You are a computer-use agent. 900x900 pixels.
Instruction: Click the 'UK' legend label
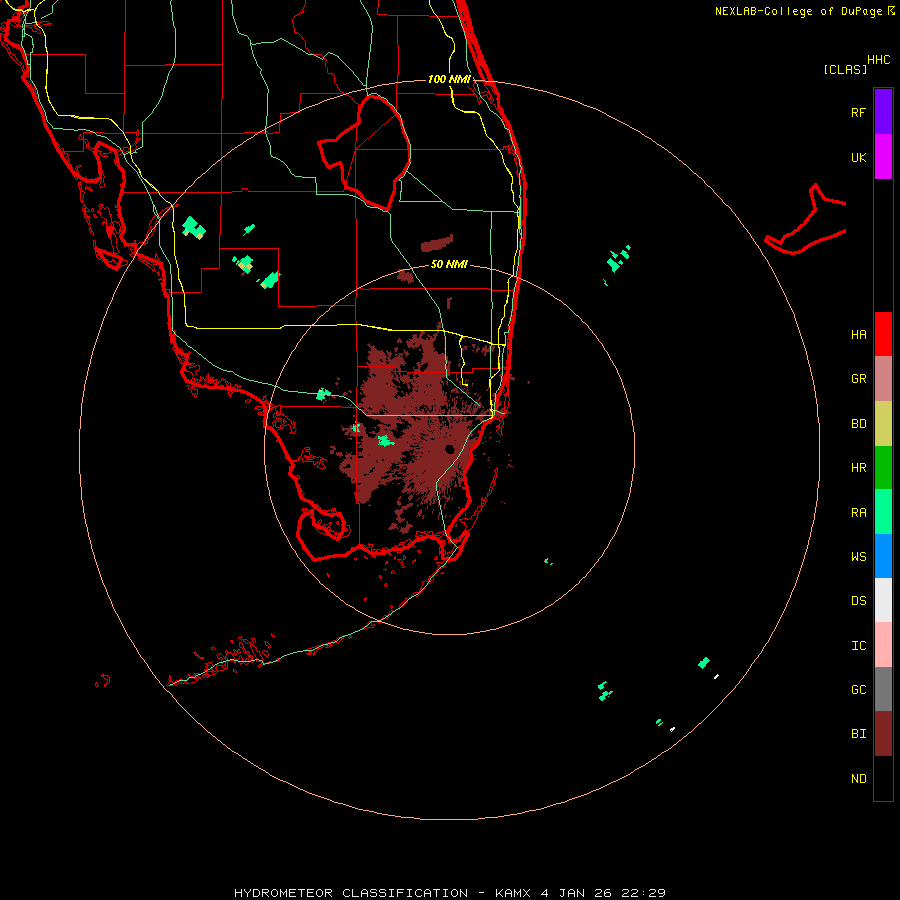pos(858,158)
